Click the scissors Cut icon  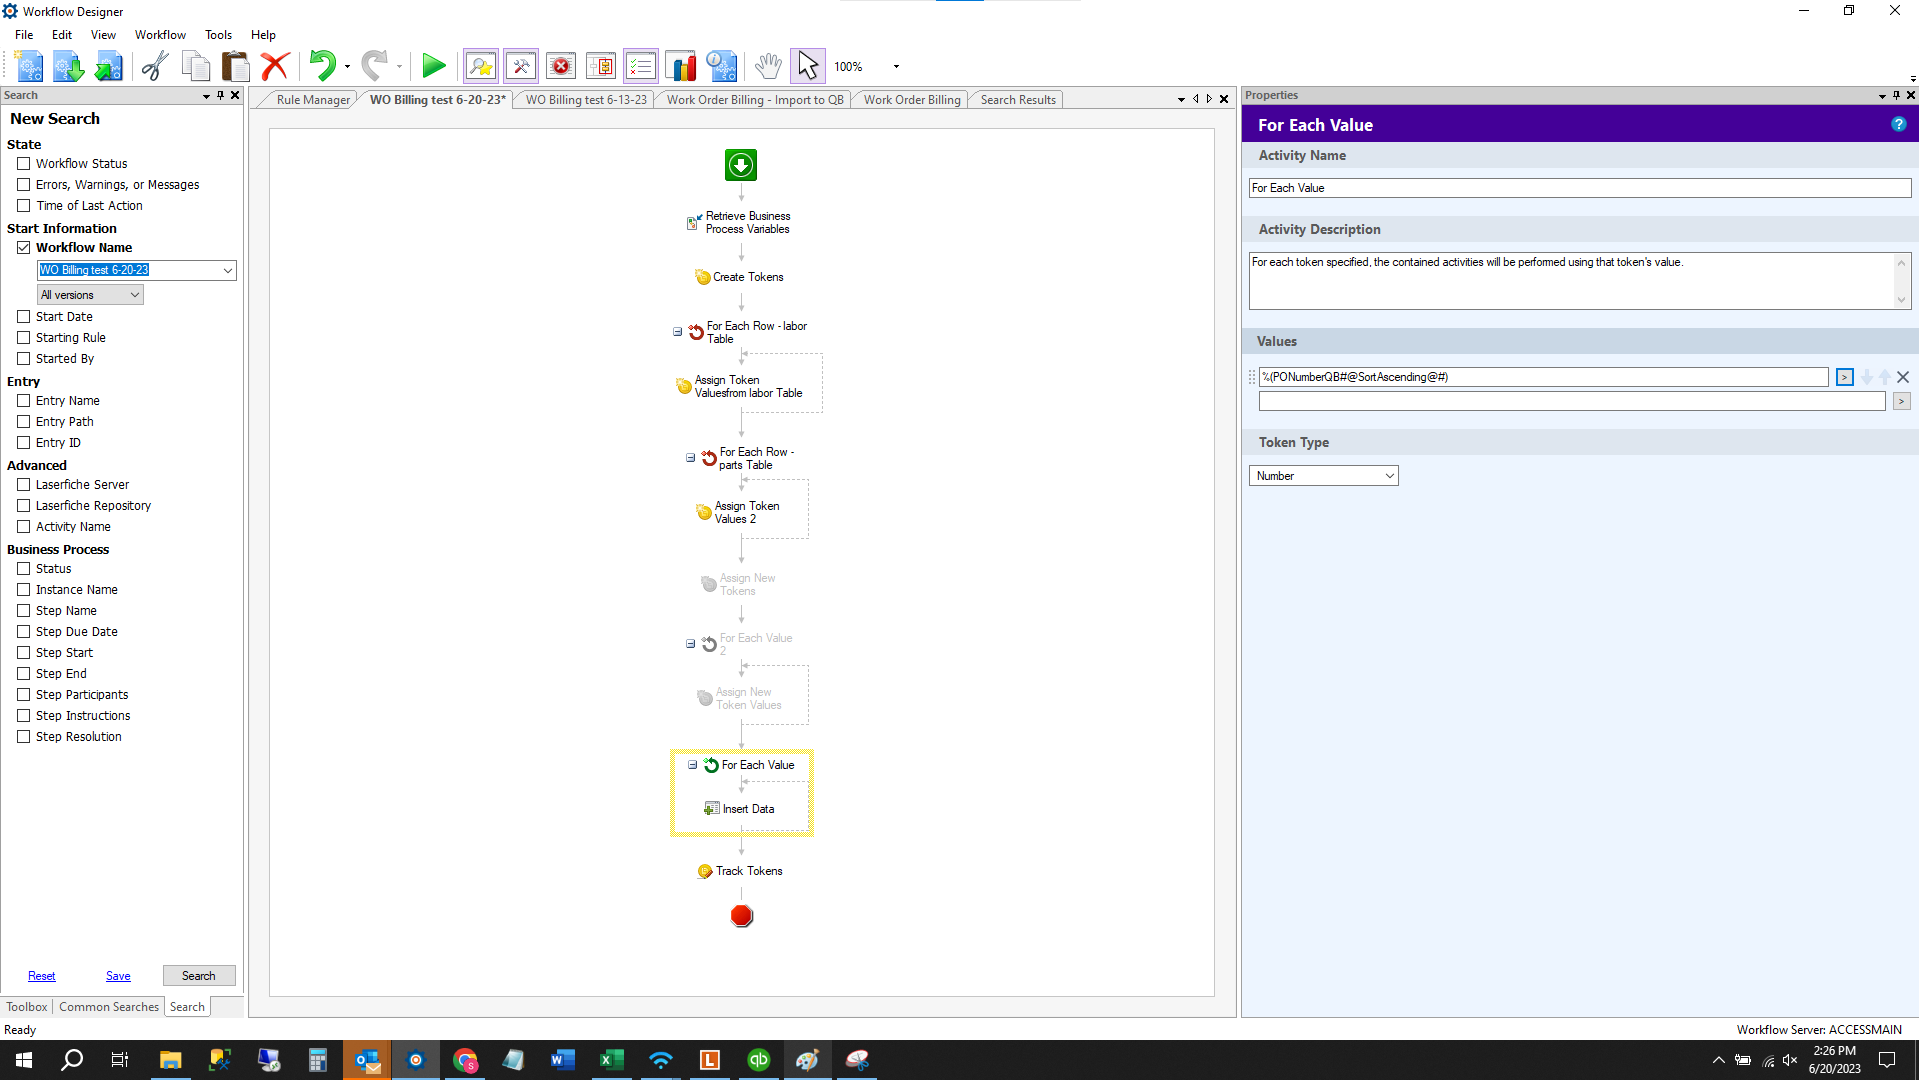[x=154, y=67]
